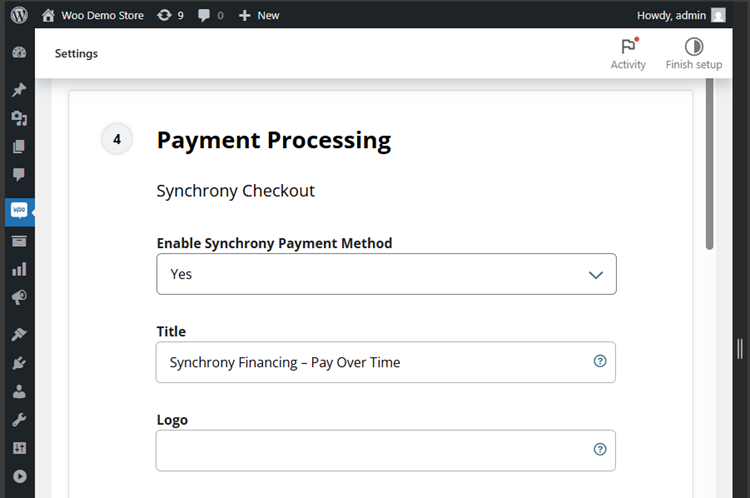Click the WooCommerce sidebar icon
The width and height of the screenshot is (750, 498).
(18, 211)
